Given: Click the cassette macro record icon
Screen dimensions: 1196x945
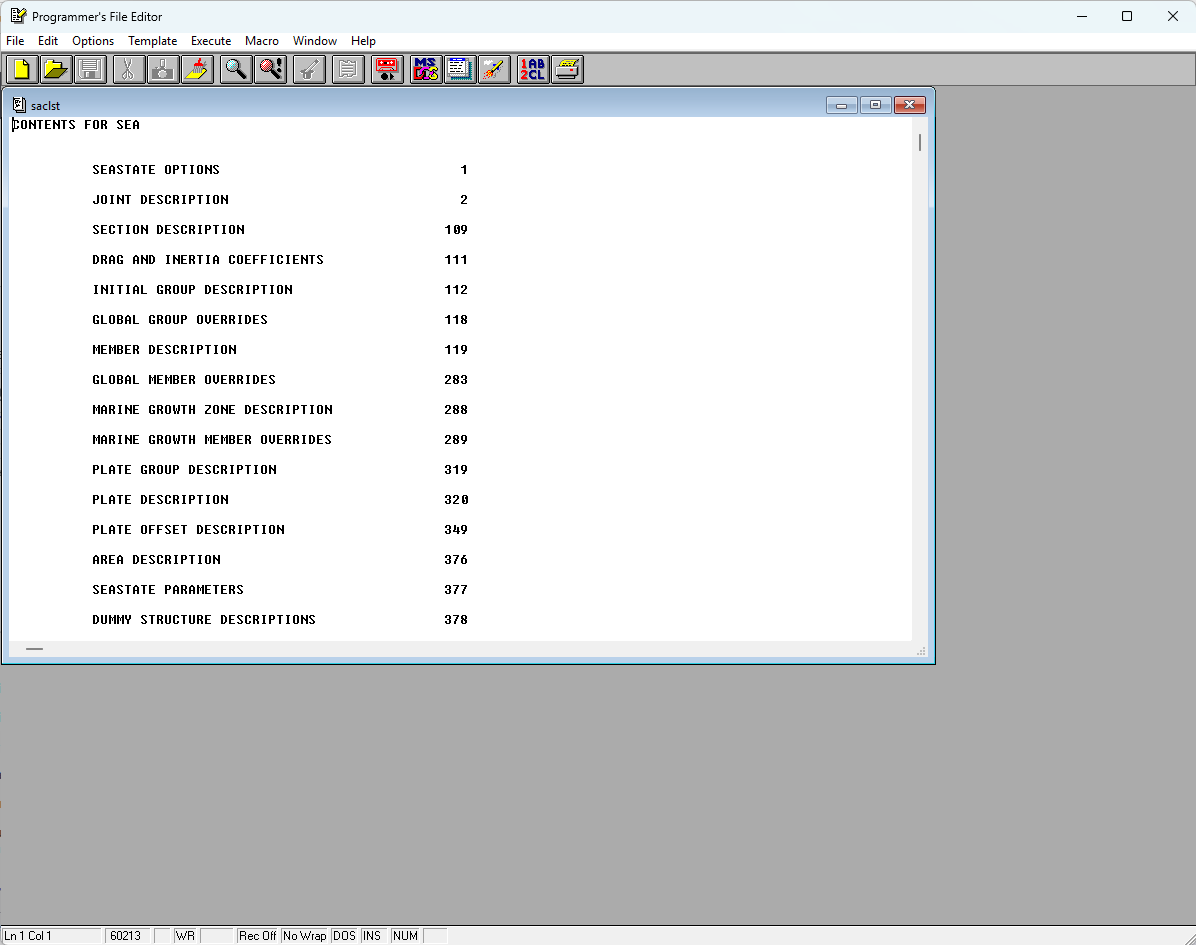Looking at the screenshot, I should point(387,69).
